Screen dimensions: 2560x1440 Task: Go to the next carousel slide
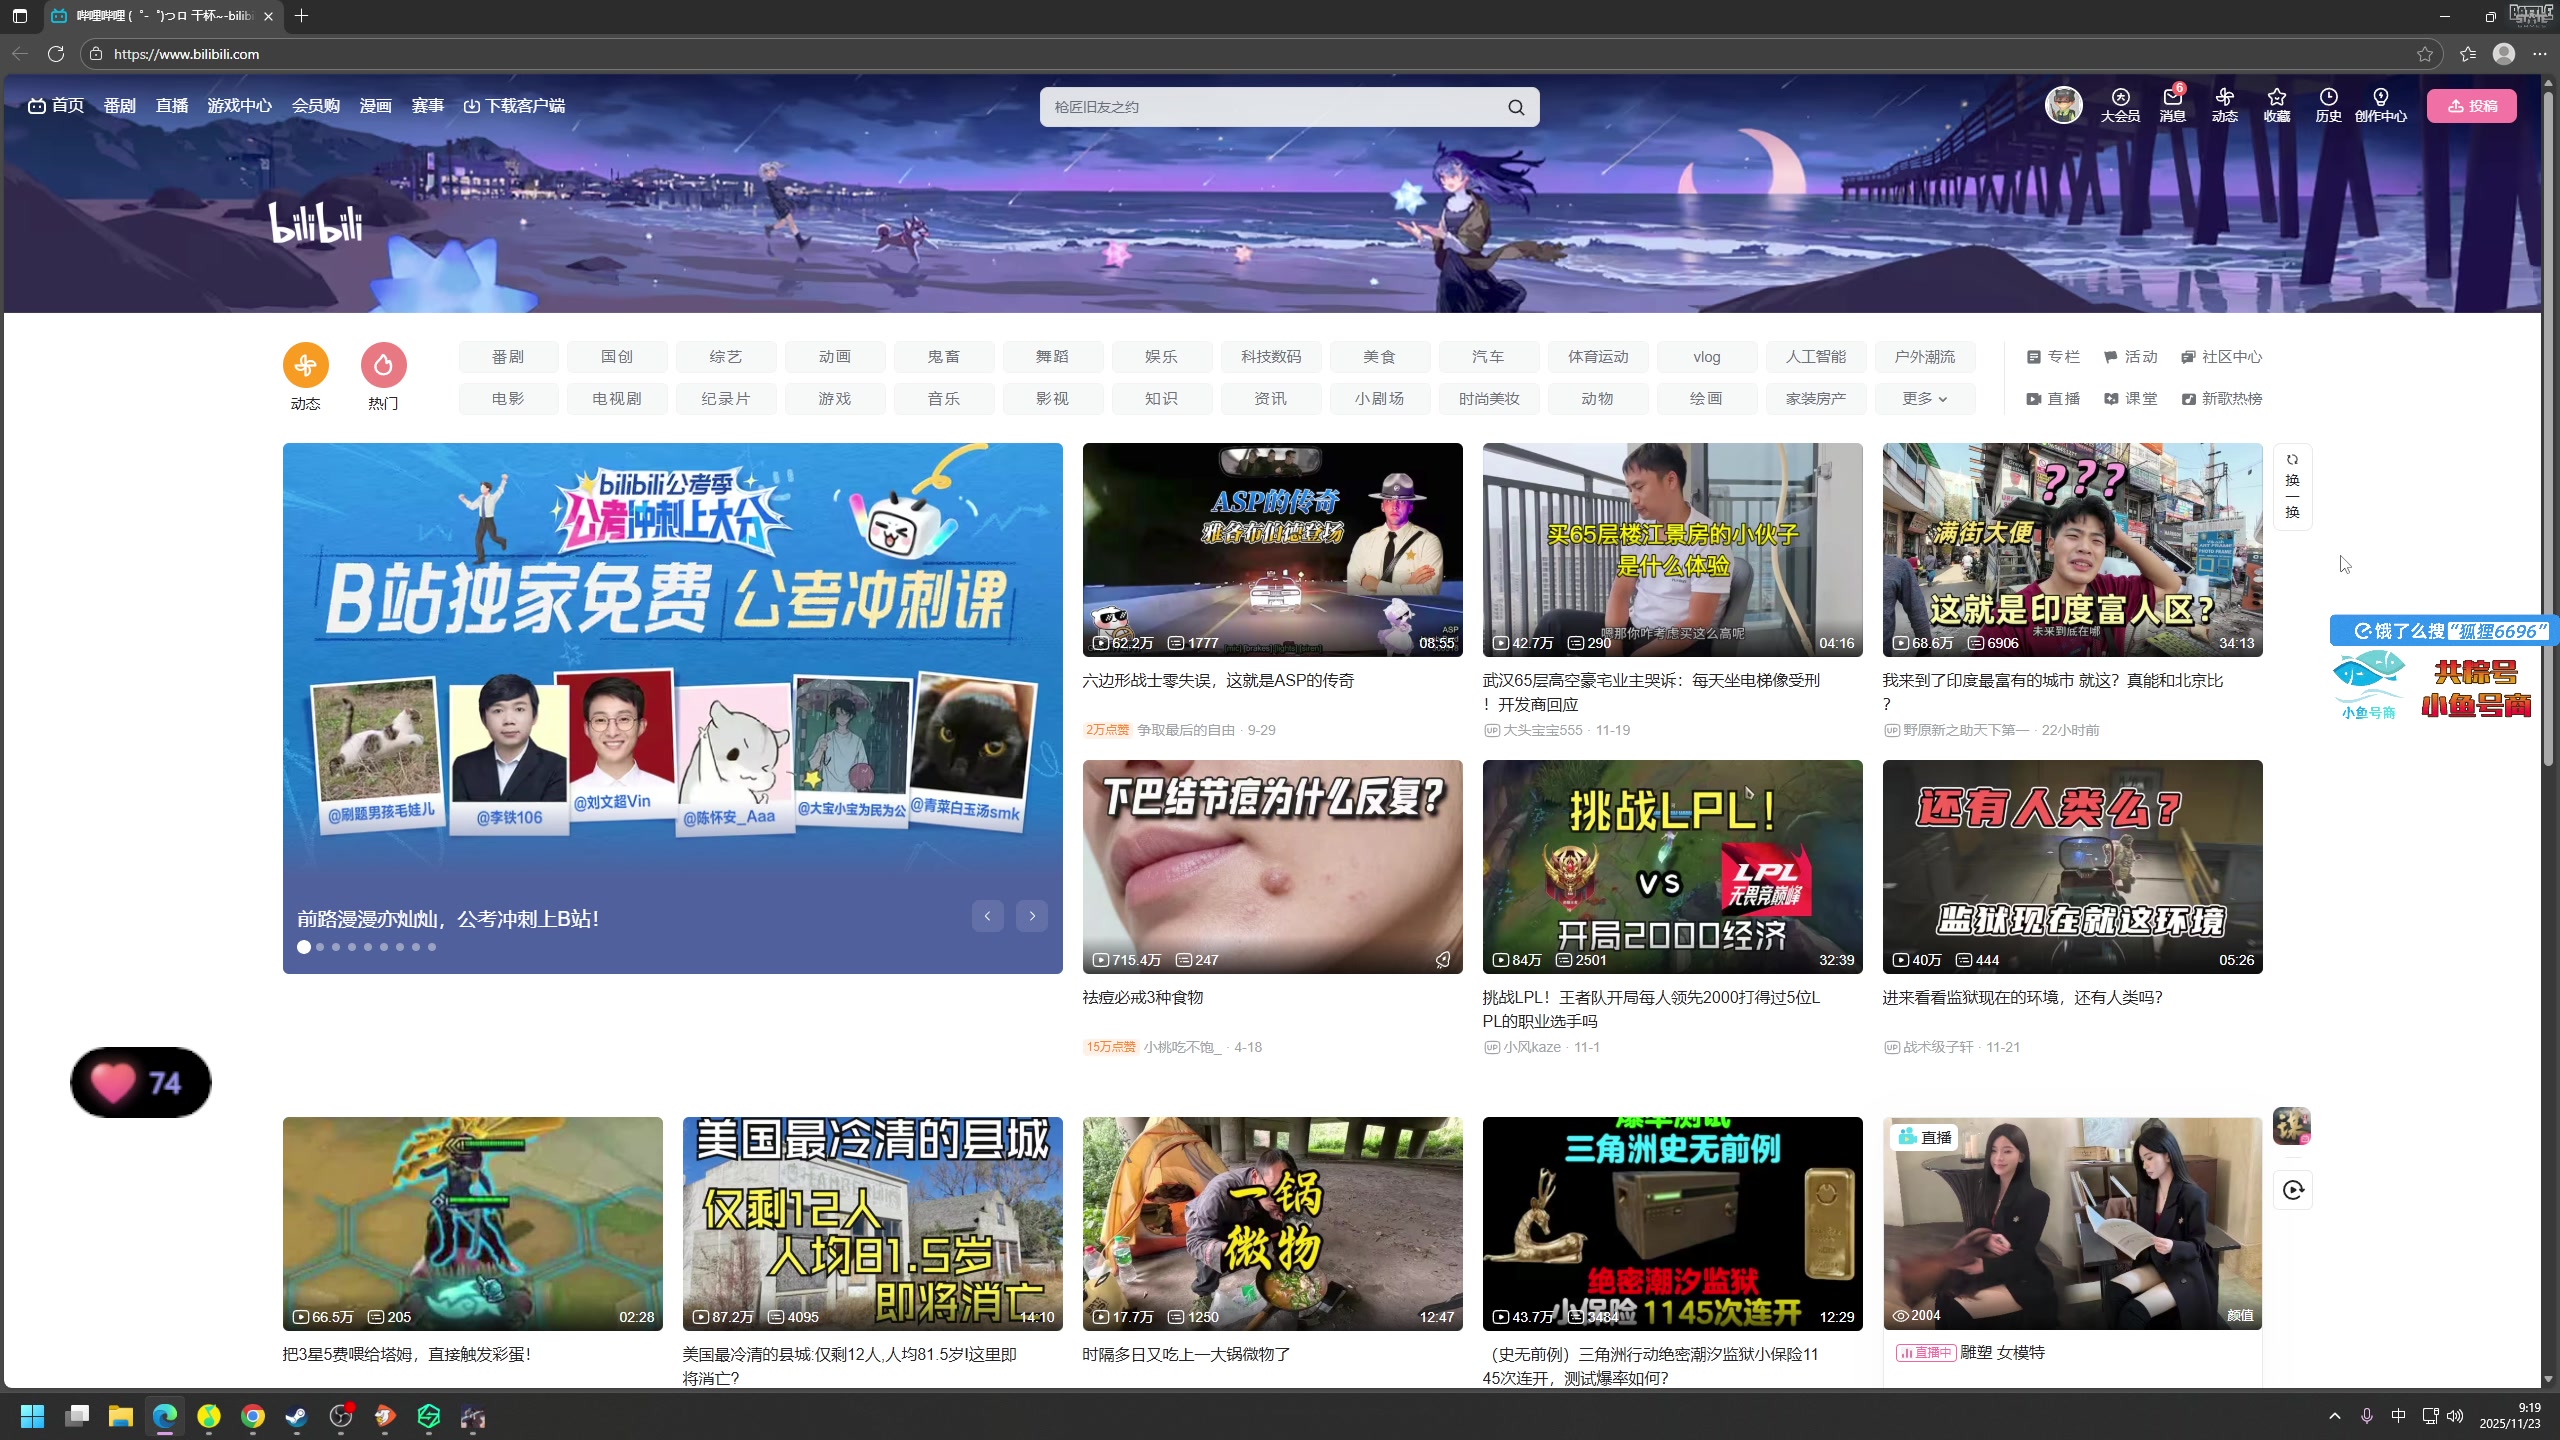(1032, 916)
